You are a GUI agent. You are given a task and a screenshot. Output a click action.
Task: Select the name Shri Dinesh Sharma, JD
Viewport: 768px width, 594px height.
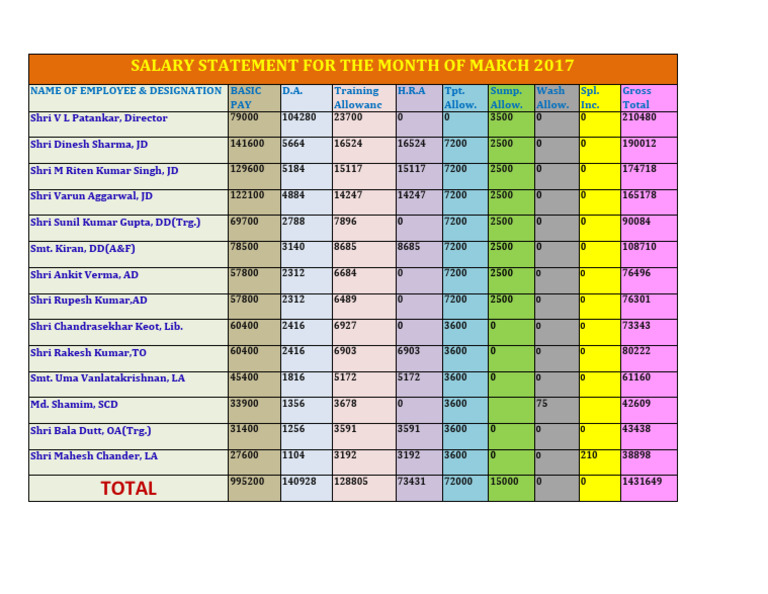coord(89,144)
